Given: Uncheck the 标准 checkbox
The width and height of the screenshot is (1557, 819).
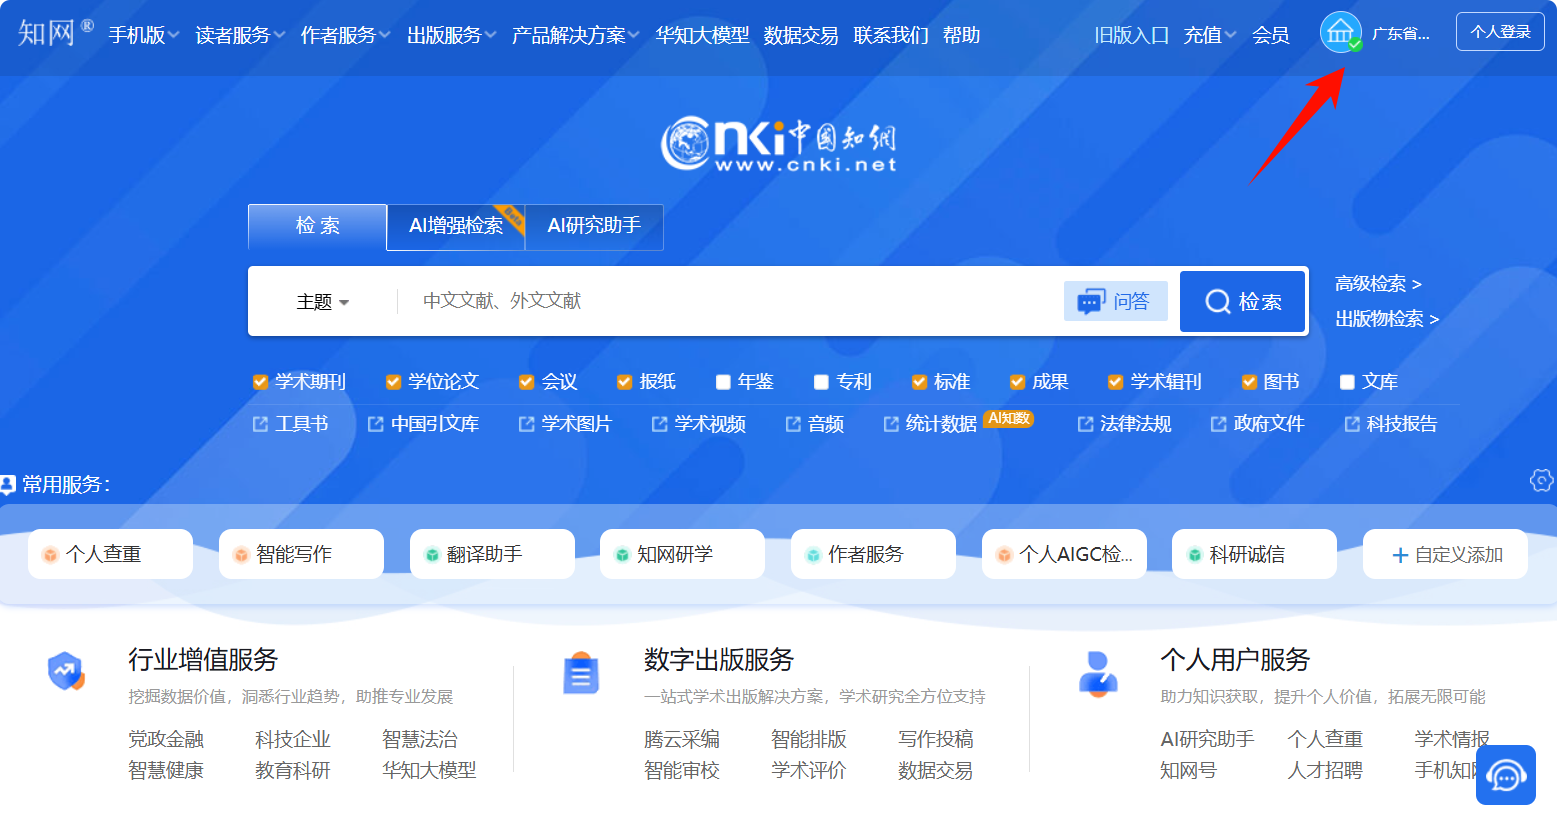Looking at the screenshot, I should [919, 382].
